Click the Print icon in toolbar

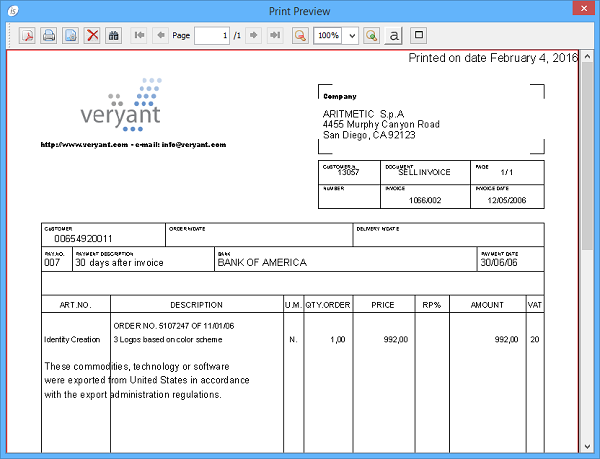(48, 35)
